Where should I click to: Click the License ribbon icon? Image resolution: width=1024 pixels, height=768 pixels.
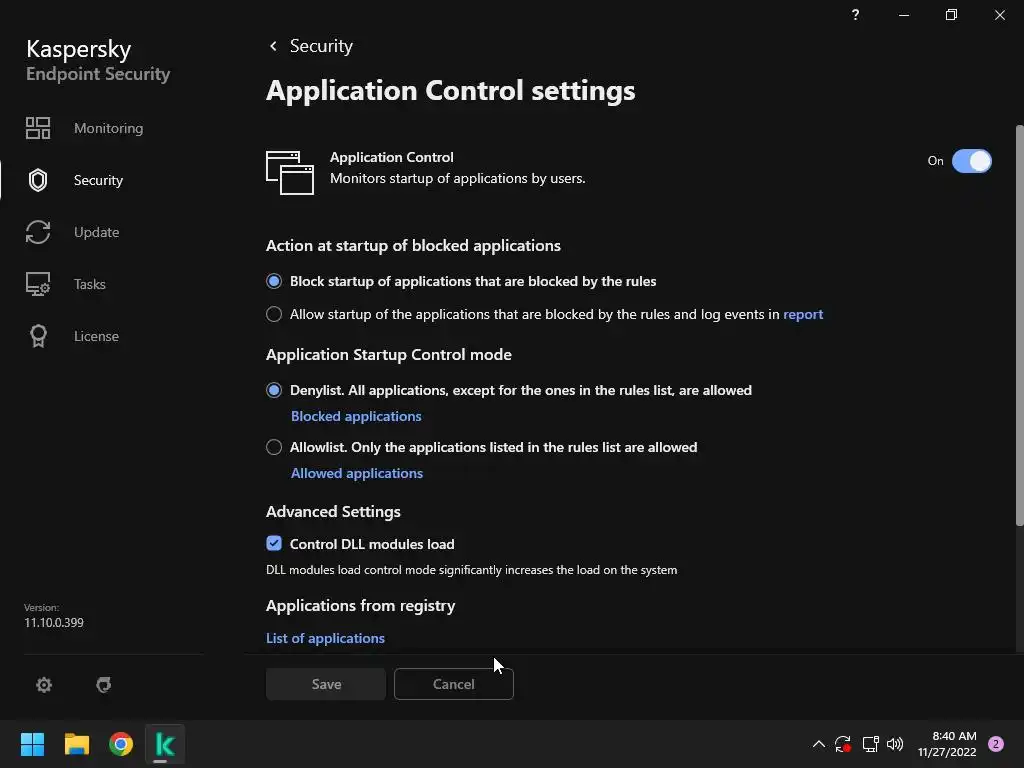(x=38, y=336)
